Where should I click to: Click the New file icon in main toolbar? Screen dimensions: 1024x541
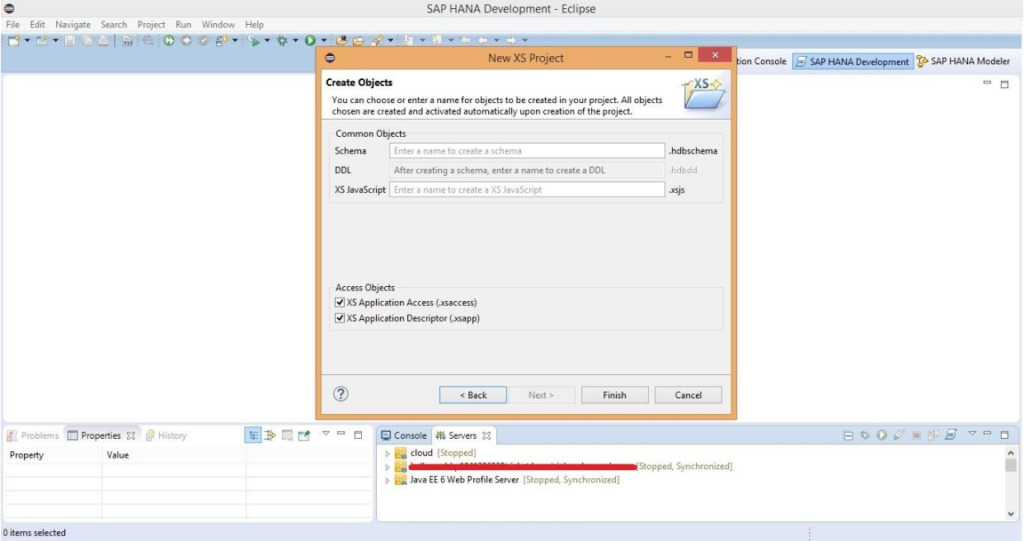14,41
